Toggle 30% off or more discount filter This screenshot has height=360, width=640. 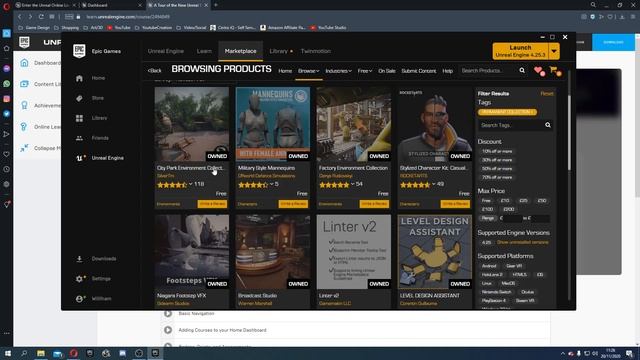click(x=497, y=160)
